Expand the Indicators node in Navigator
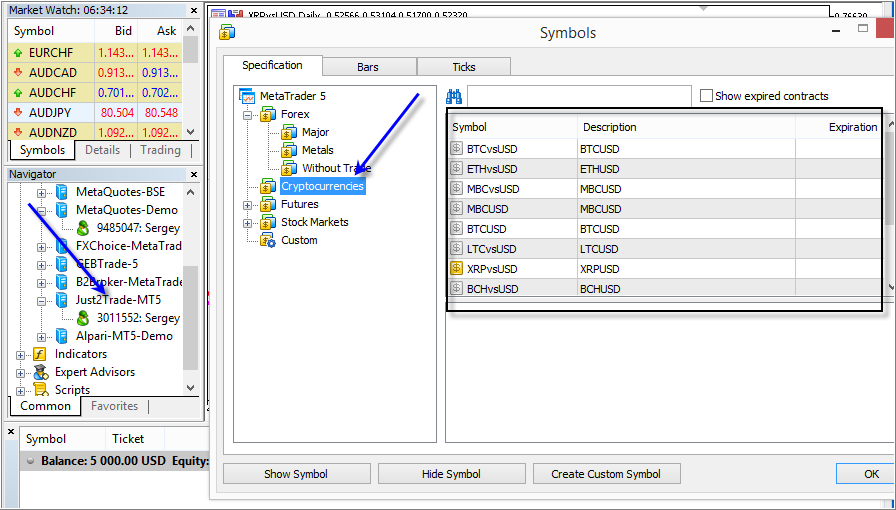Viewport: 896px width, 510px height. 20,354
